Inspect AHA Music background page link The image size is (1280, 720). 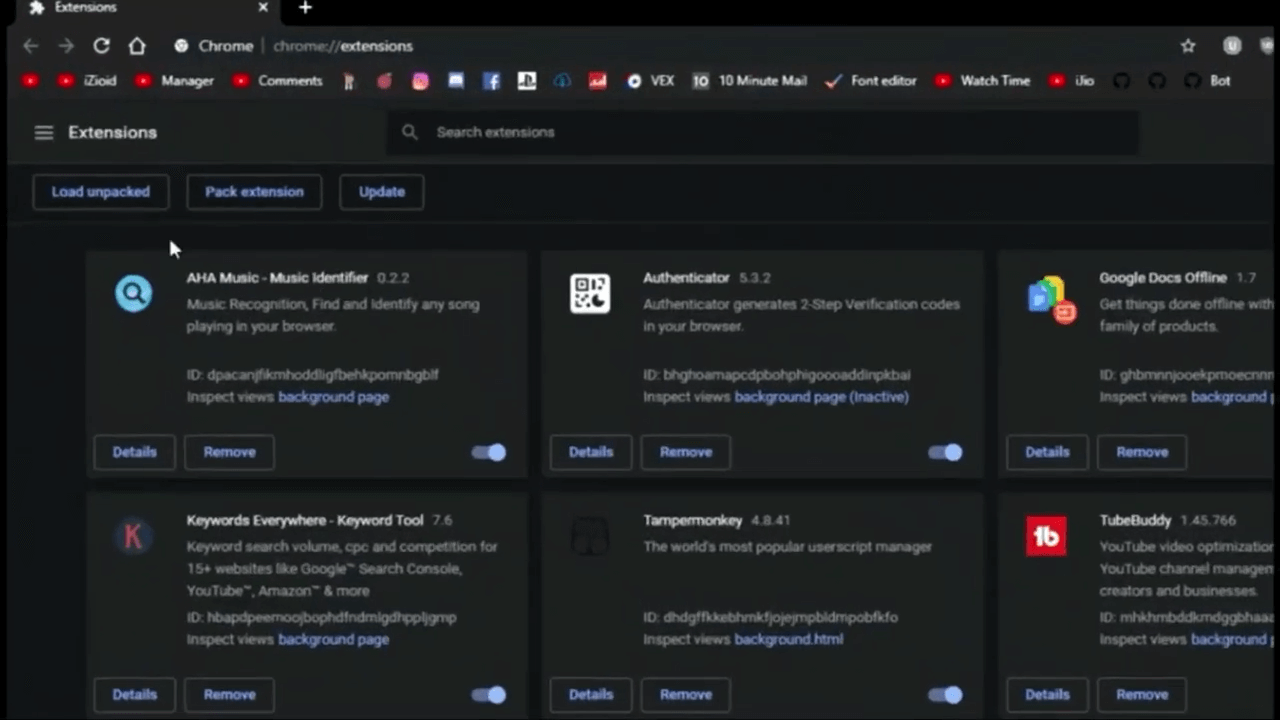coord(333,397)
